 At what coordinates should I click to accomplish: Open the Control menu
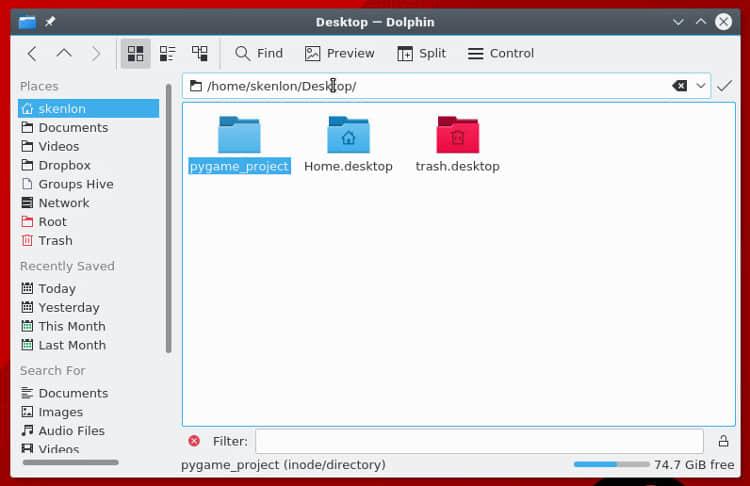tap(500, 54)
